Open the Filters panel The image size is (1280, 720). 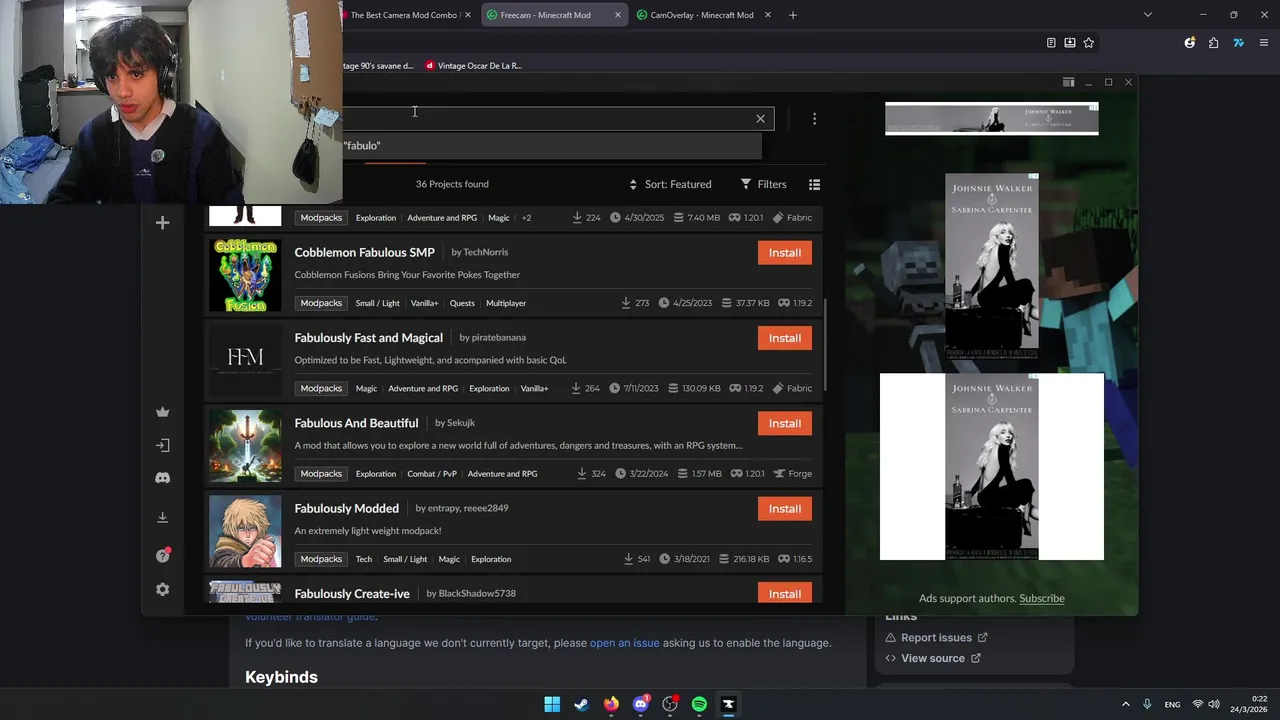tap(764, 184)
